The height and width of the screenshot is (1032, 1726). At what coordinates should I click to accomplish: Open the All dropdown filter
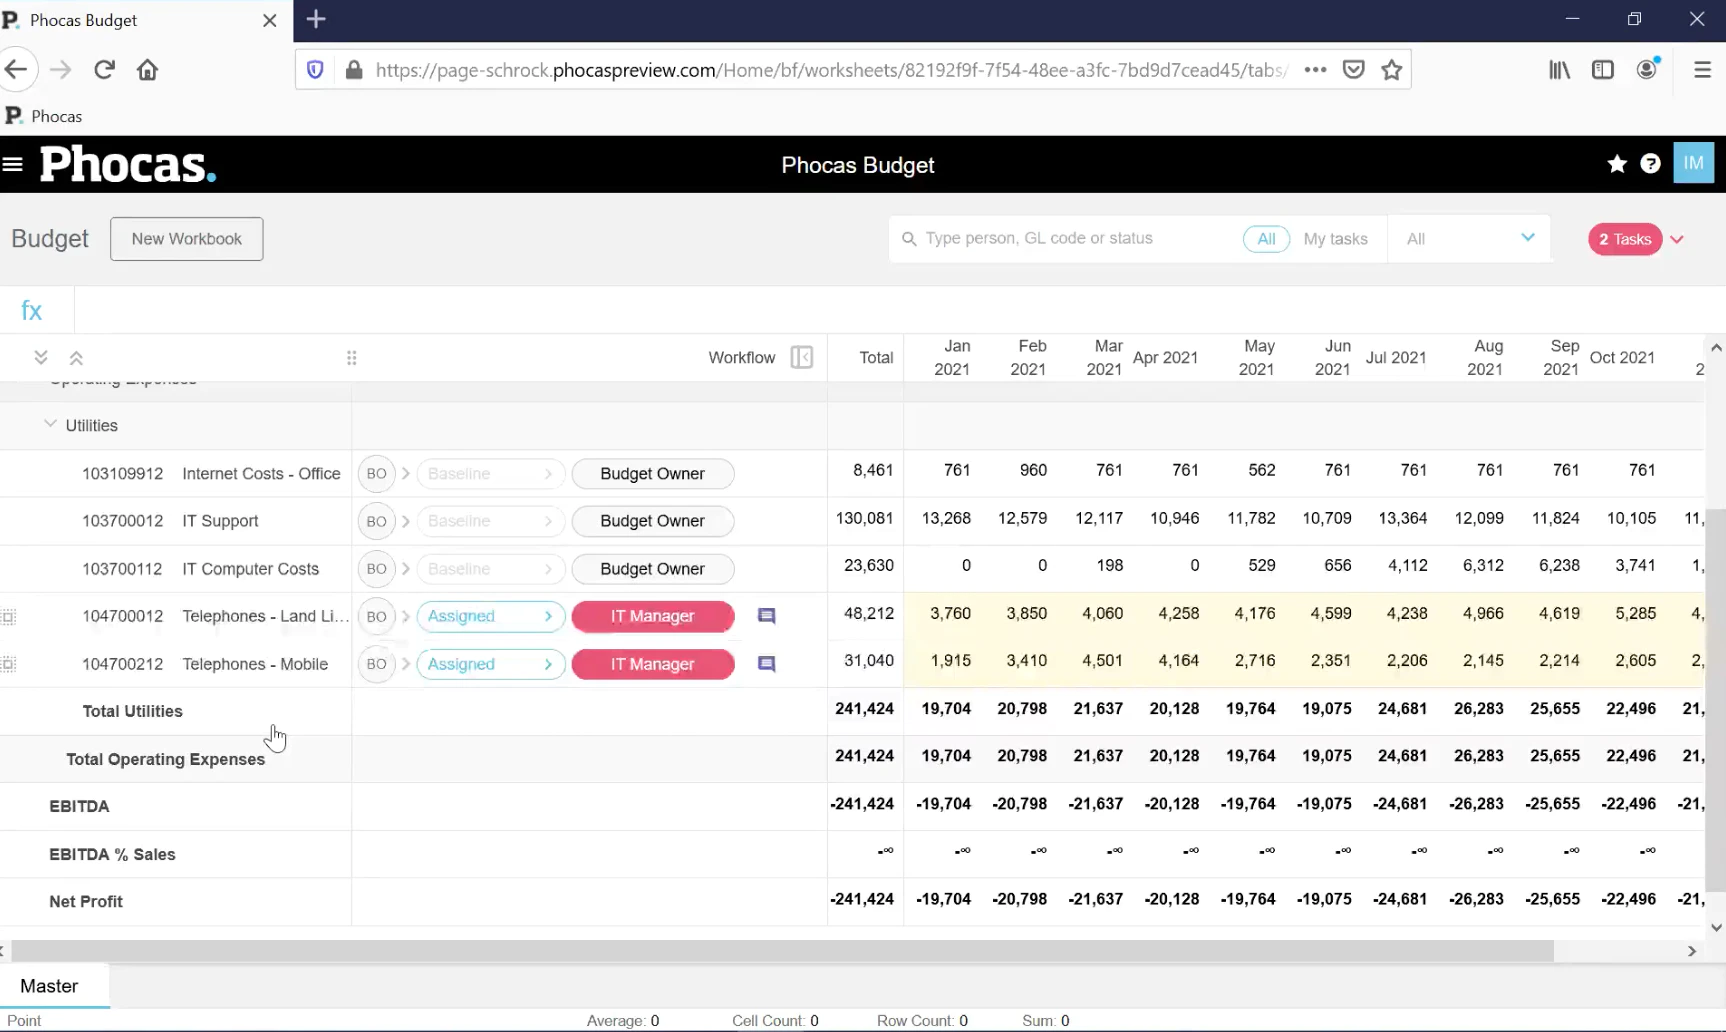click(1470, 239)
